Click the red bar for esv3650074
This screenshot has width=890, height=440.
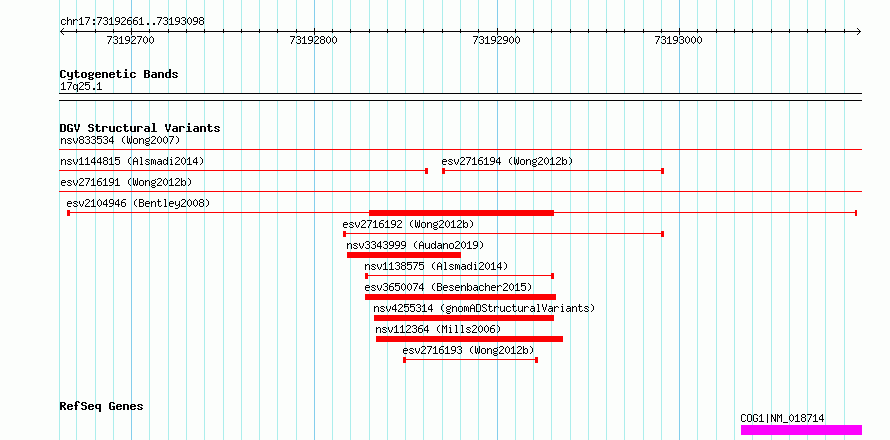click(460, 297)
